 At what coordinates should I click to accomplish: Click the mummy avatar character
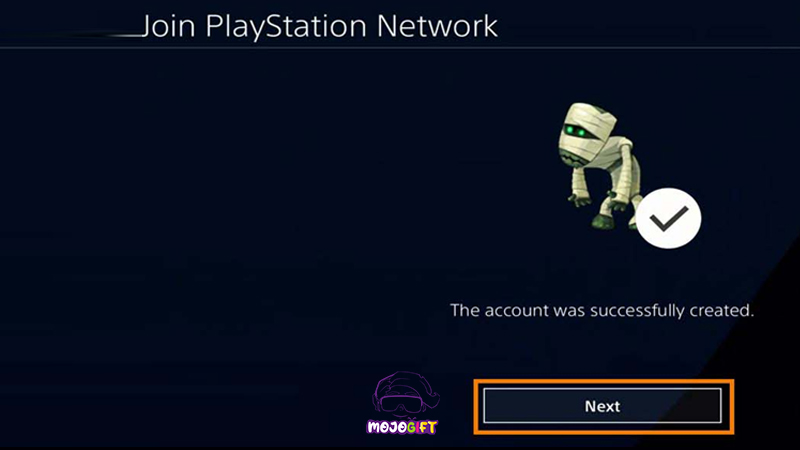(x=601, y=166)
